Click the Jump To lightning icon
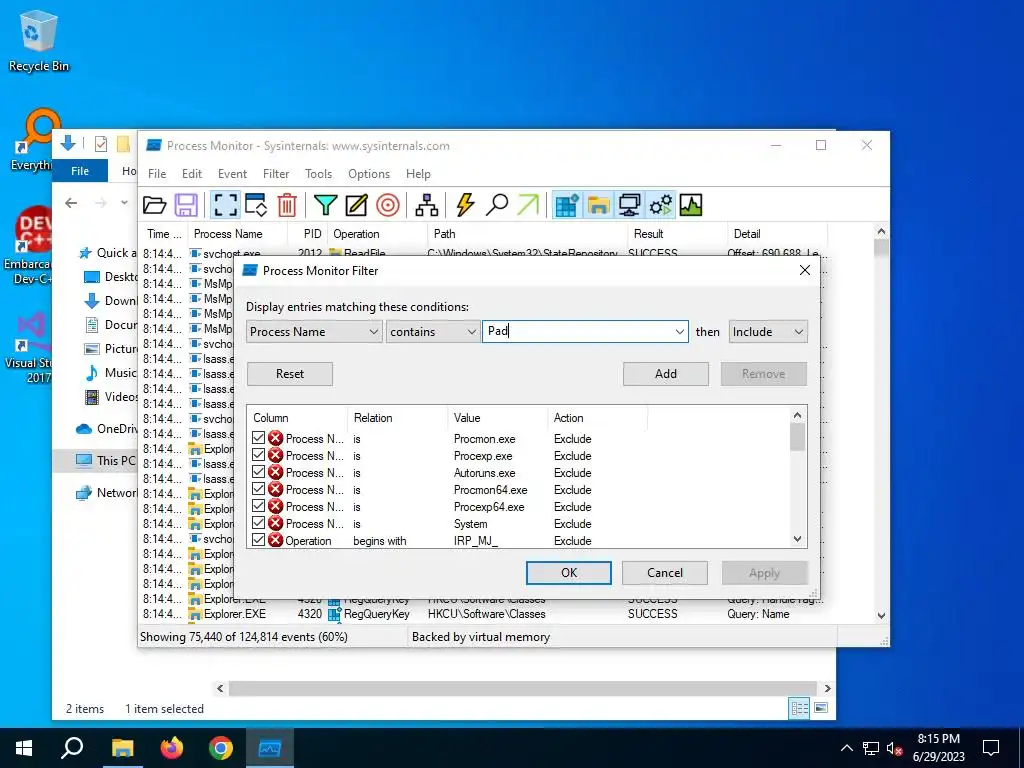The width and height of the screenshot is (1024, 768). 465,205
